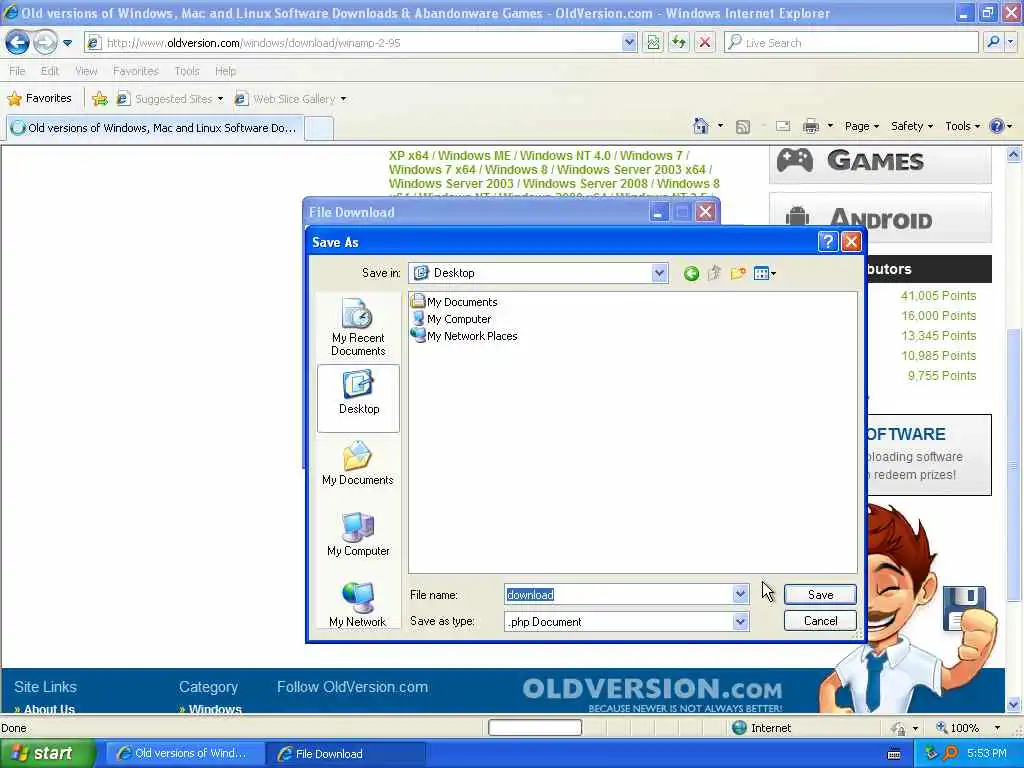Open the View Menu icon in Save As
This screenshot has width=1024, height=768.
(765, 274)
